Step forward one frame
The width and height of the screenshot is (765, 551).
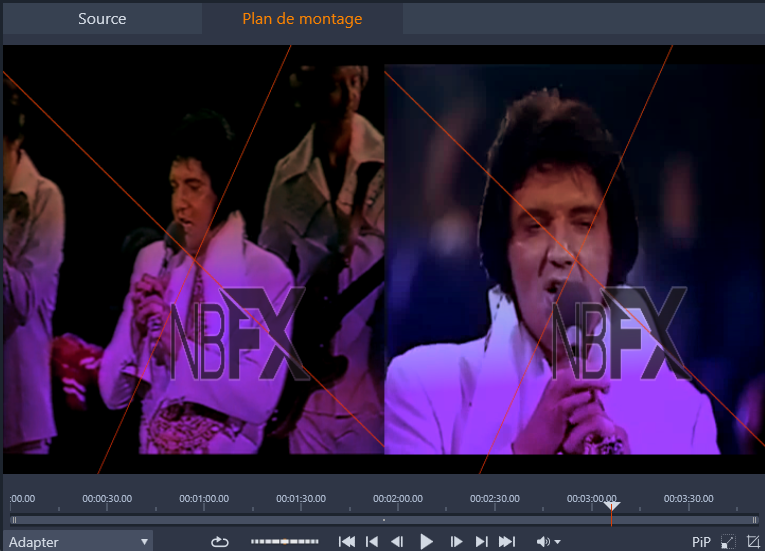pyautogui.click(x=456, y=541)
